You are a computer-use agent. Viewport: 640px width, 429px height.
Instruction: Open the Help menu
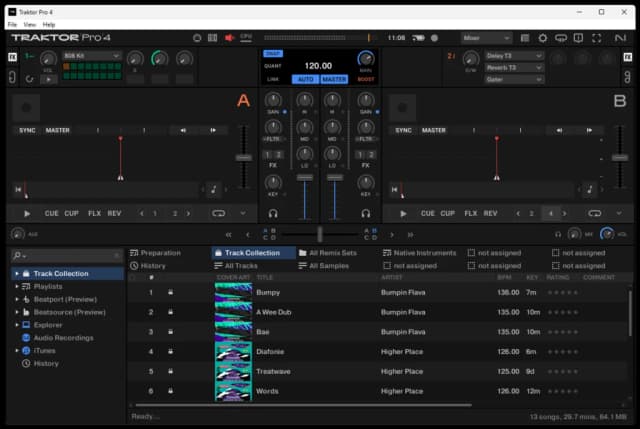point(49,24)
